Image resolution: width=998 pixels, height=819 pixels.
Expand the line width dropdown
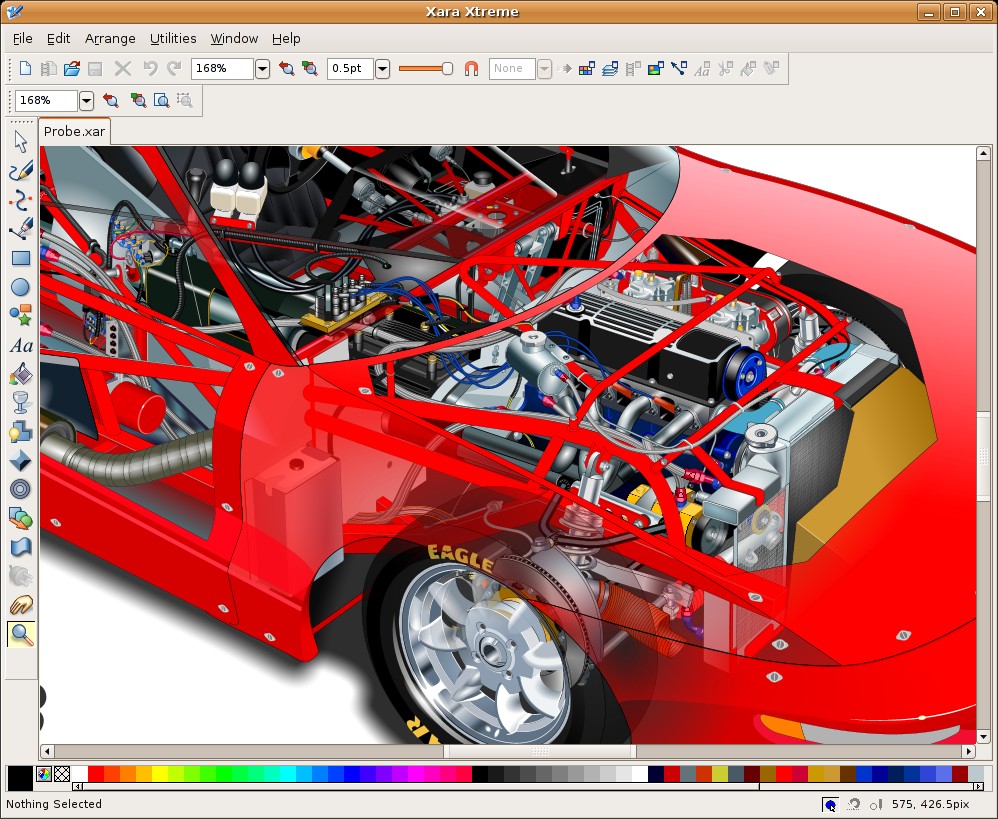pos(382,68)
